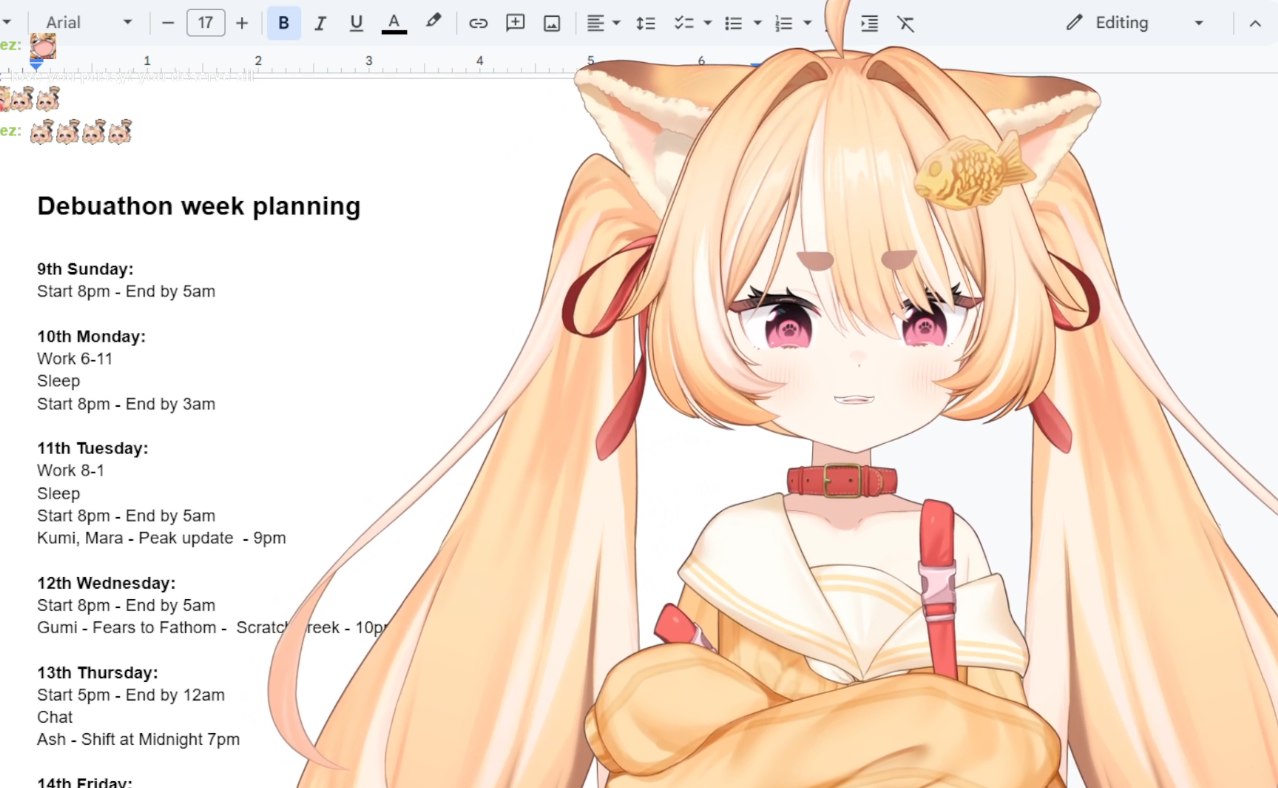Image resolution: width=1278 pixels, height=788 pixels.
Task: Clear formatting with the crossed-T icon
Action: click(x=906, y=23)
